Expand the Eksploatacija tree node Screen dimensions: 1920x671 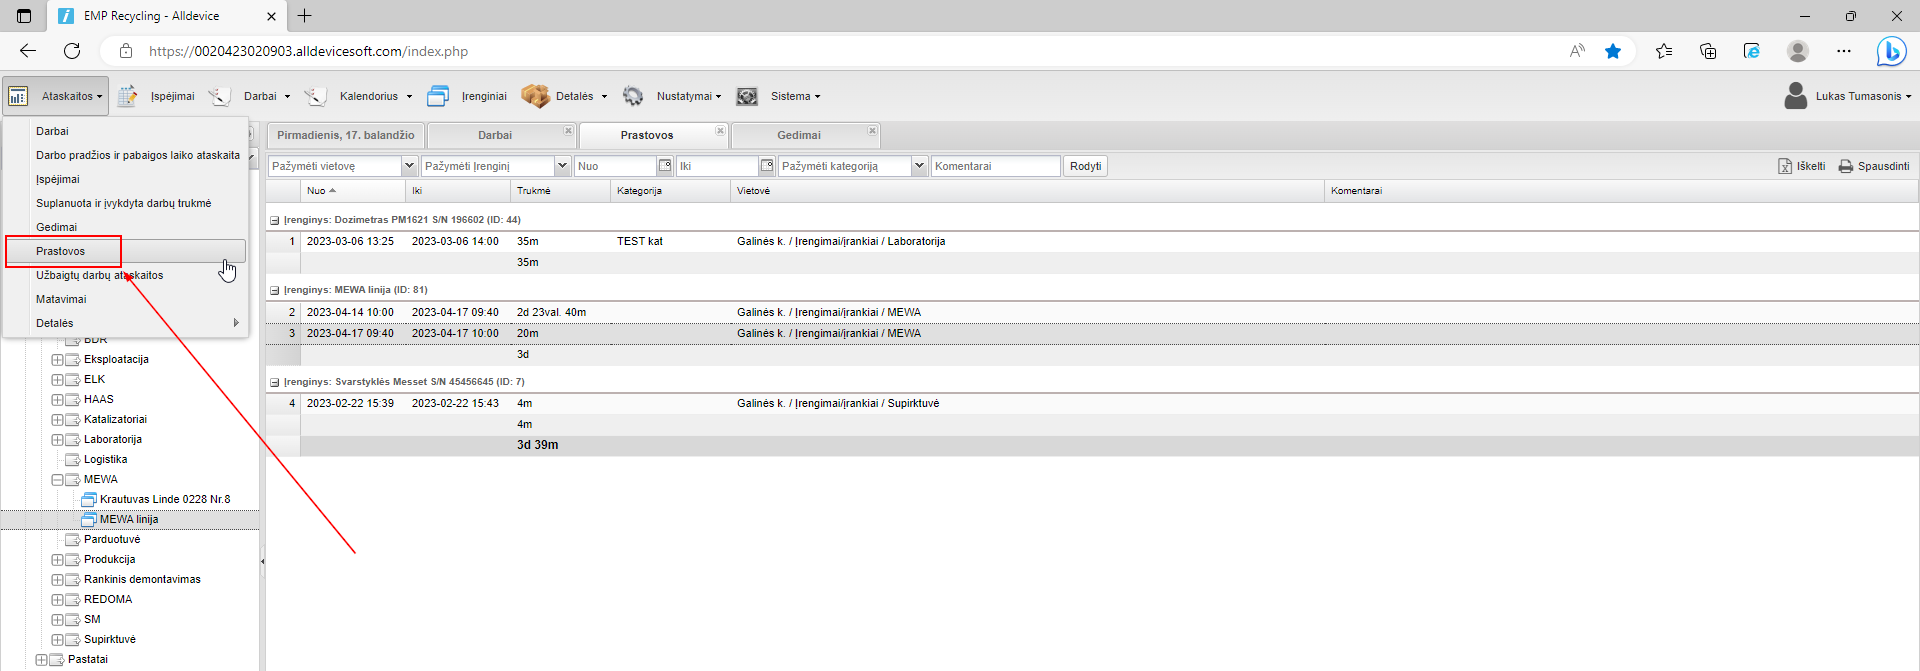click(x=57, y=359)
